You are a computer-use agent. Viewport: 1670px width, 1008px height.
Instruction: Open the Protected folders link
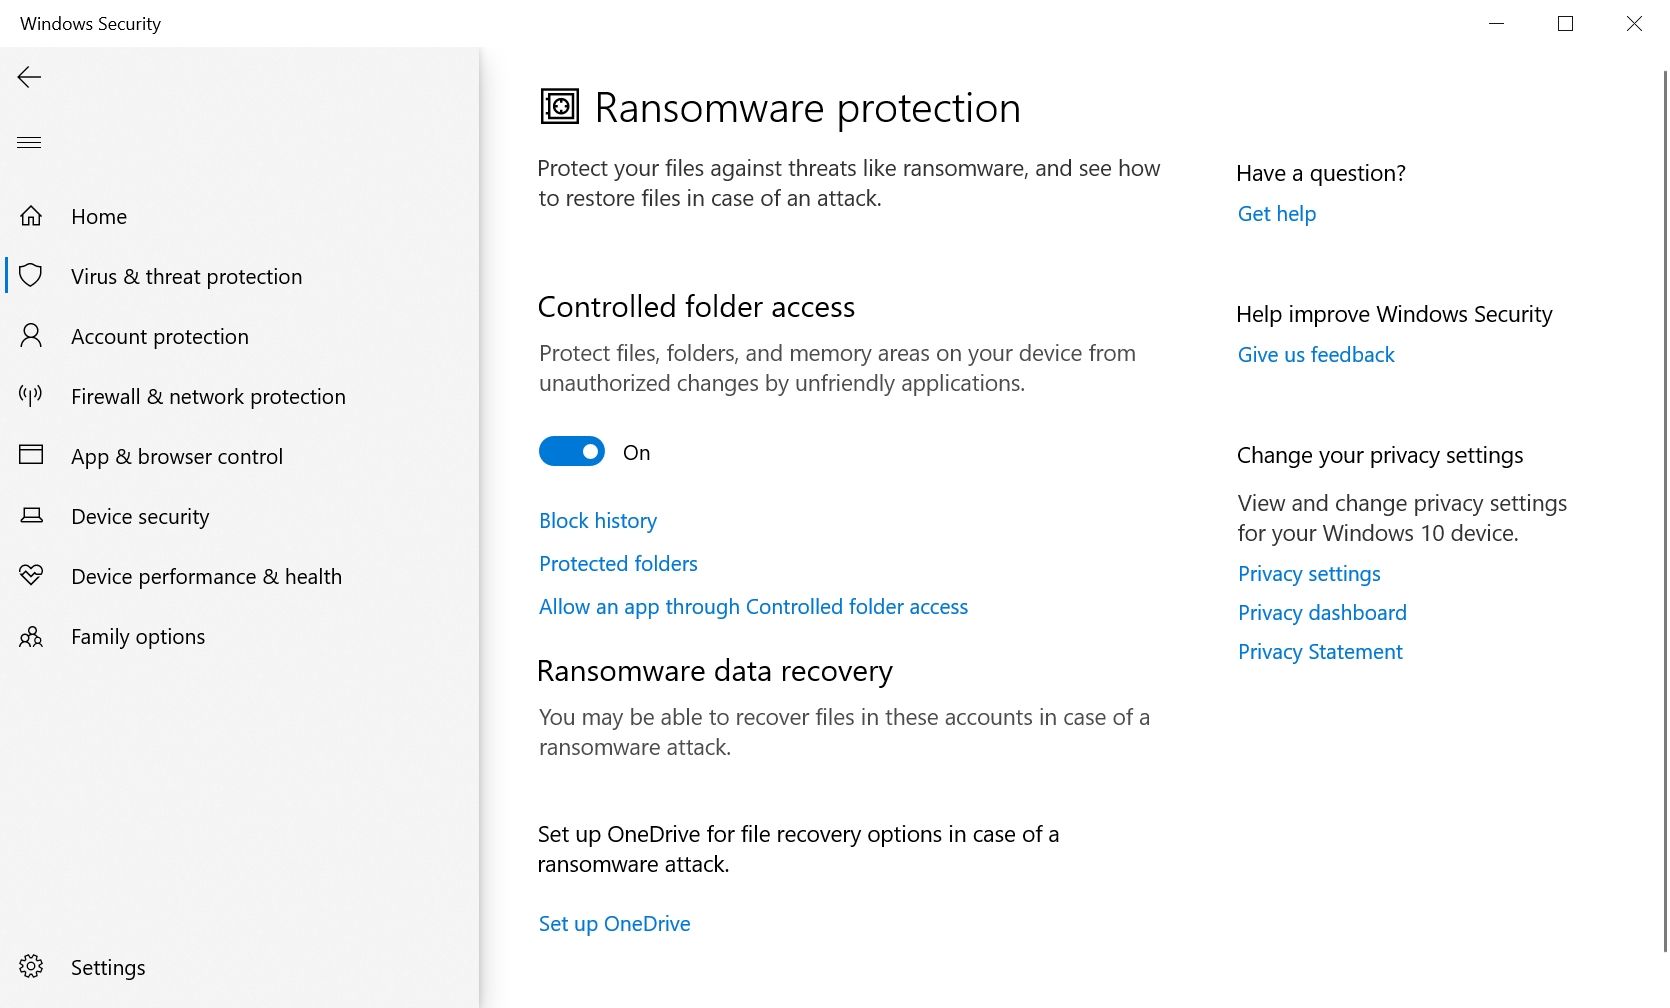tap(618, 564)
